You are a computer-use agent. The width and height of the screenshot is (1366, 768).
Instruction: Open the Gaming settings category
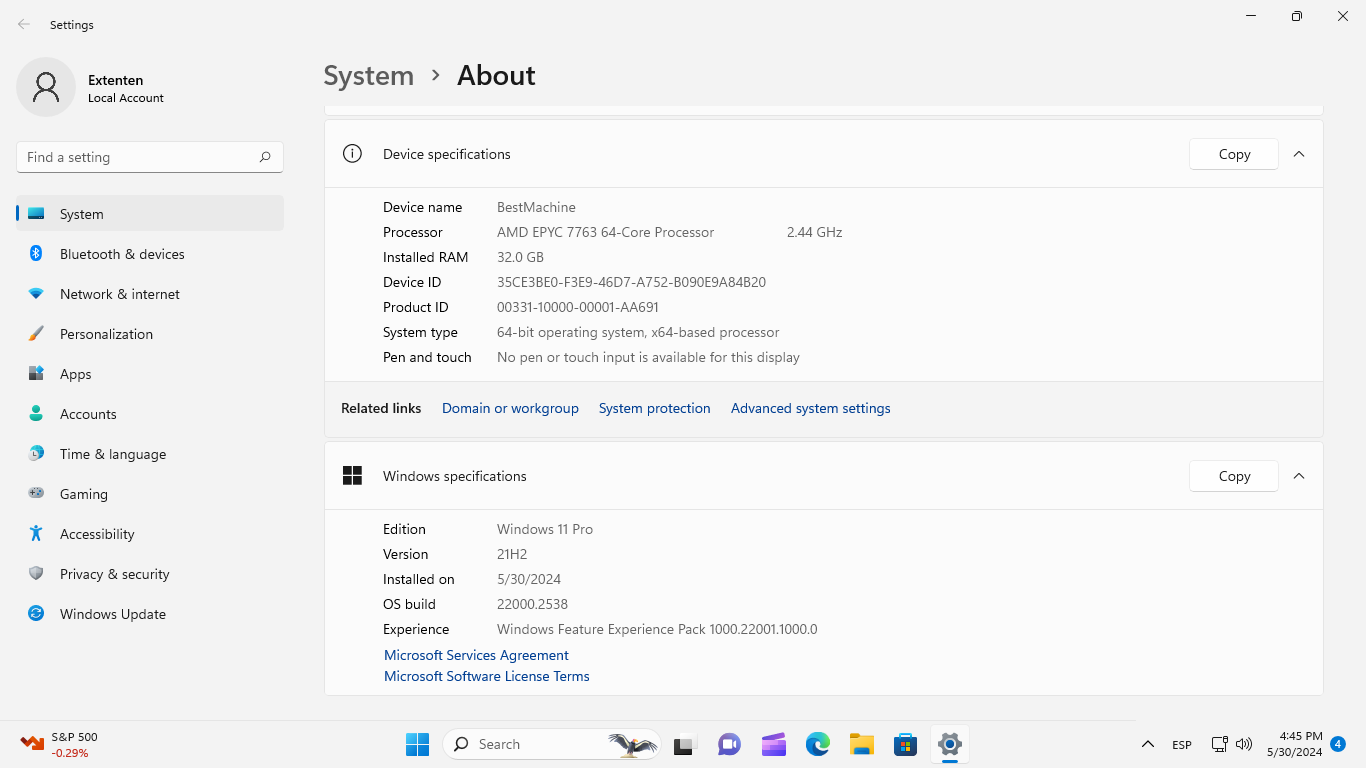tap(83, 494)
